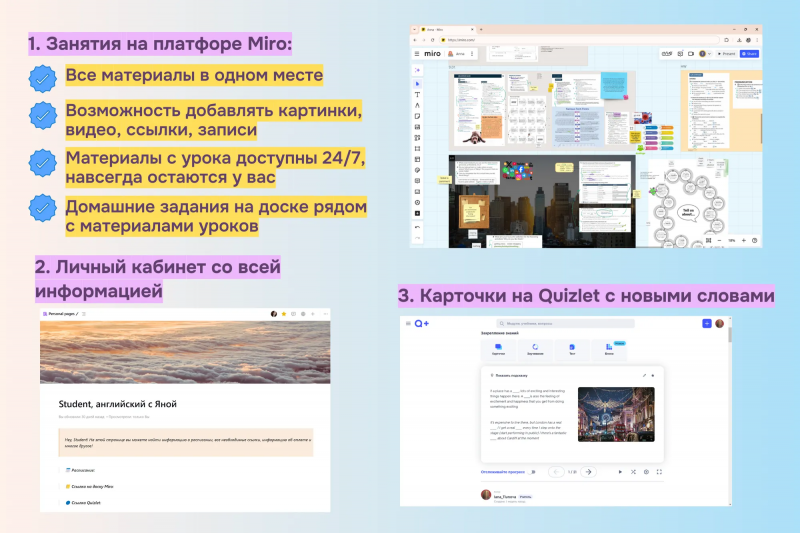This screenshot has height=533, width=800.
Task: Edit the Quizlet card with pencil icon
Action: [644, 375]
